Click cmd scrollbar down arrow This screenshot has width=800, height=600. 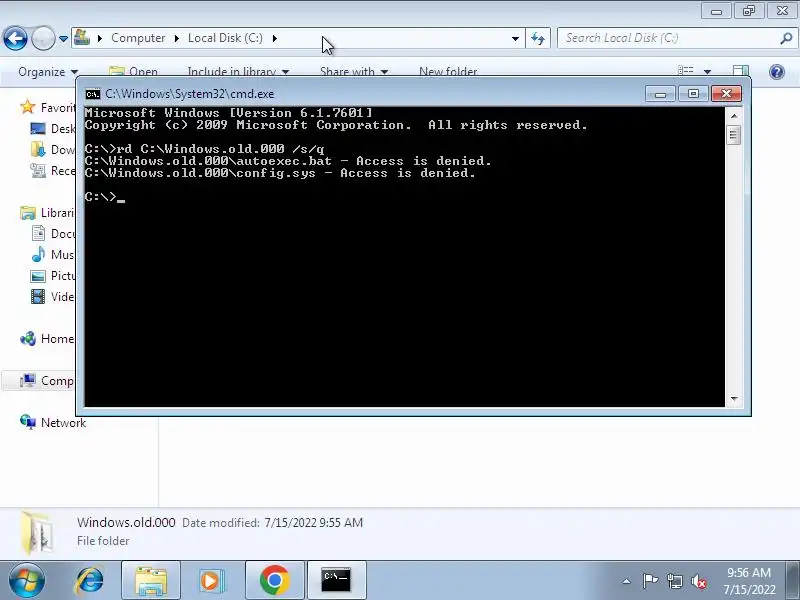pyautogui.click(x=734, y=398)
